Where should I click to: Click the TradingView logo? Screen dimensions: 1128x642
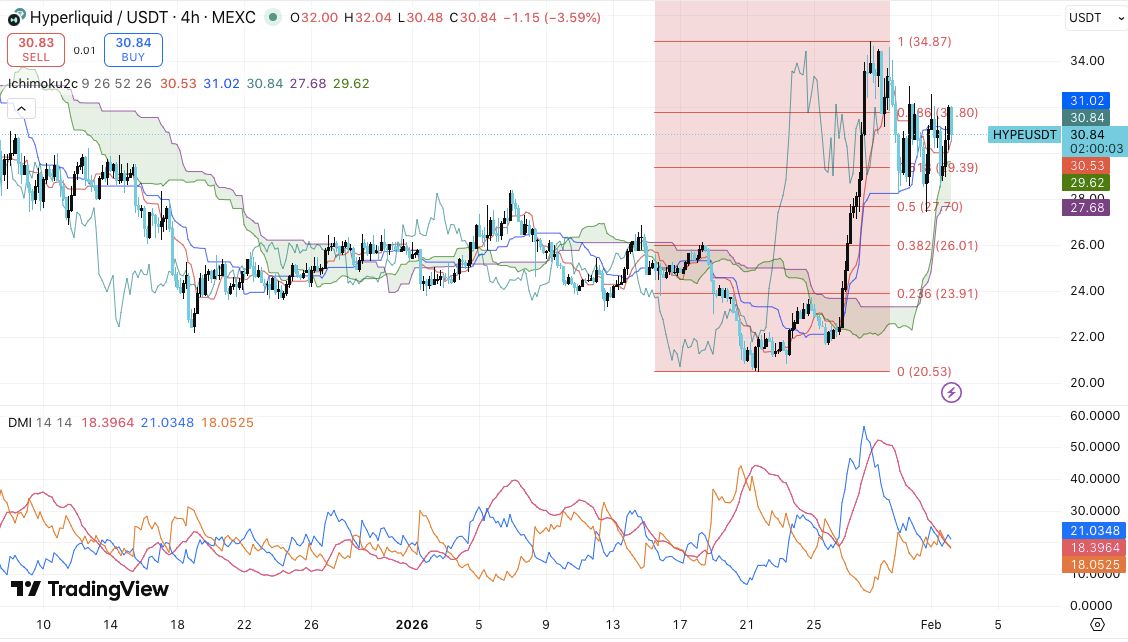point(89,589)
